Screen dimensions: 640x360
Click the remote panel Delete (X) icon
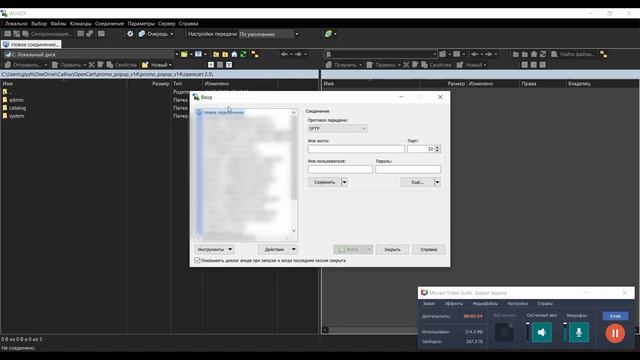406,65
